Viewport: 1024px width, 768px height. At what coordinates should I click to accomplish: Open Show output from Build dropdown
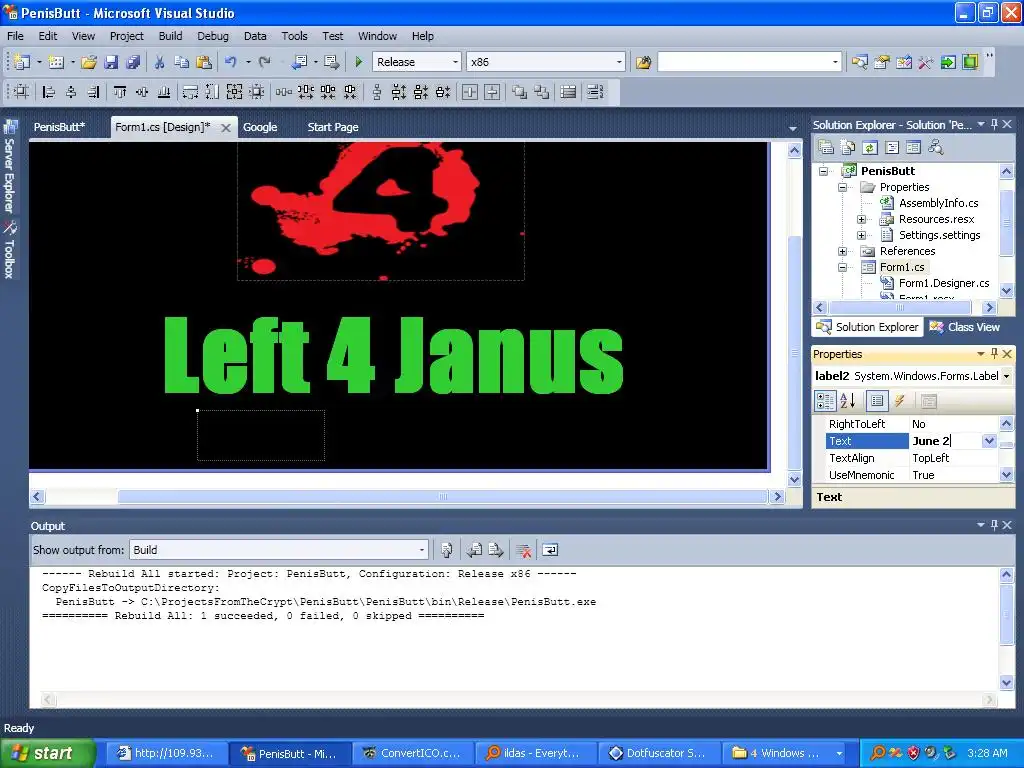[422, 550]
